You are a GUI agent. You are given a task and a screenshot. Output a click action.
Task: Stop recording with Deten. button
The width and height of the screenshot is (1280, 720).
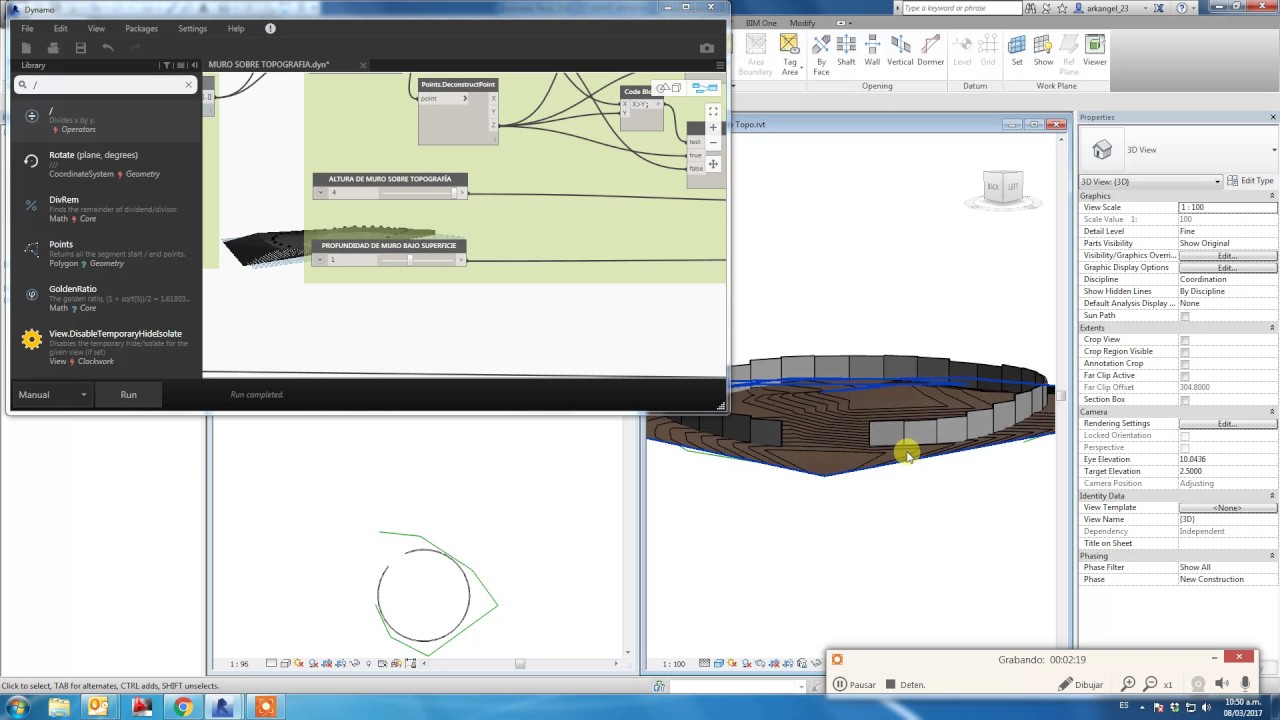click(x=906, y=685)
